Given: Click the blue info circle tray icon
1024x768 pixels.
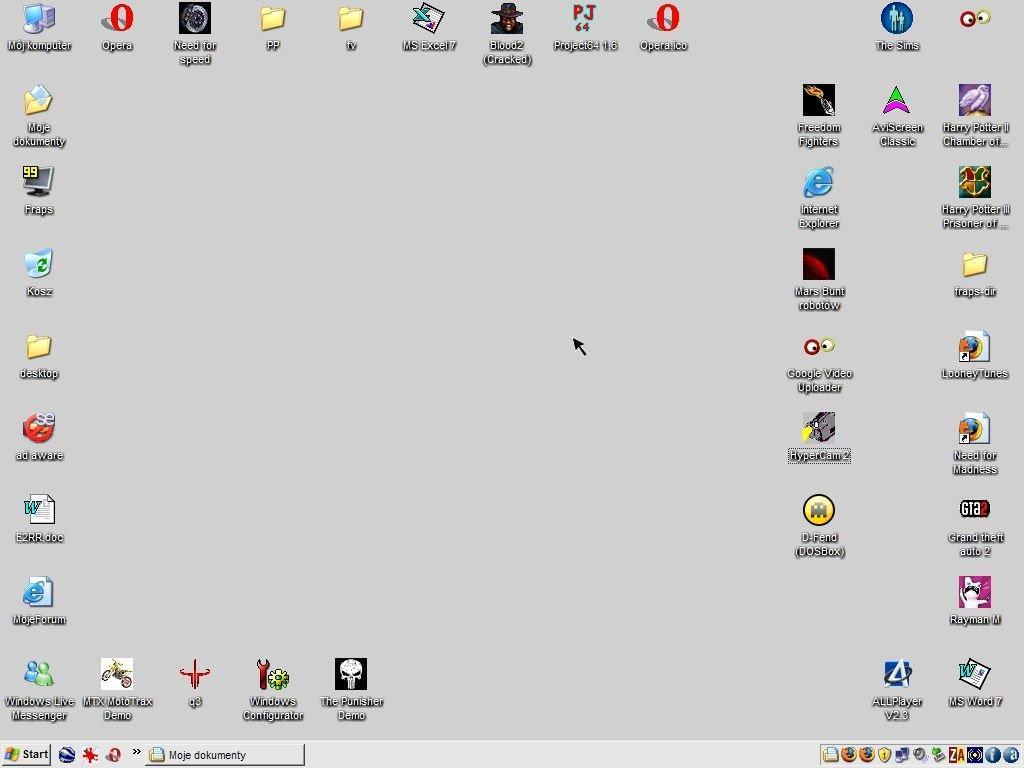Looking at the screenshot, I should click(993, 755).
